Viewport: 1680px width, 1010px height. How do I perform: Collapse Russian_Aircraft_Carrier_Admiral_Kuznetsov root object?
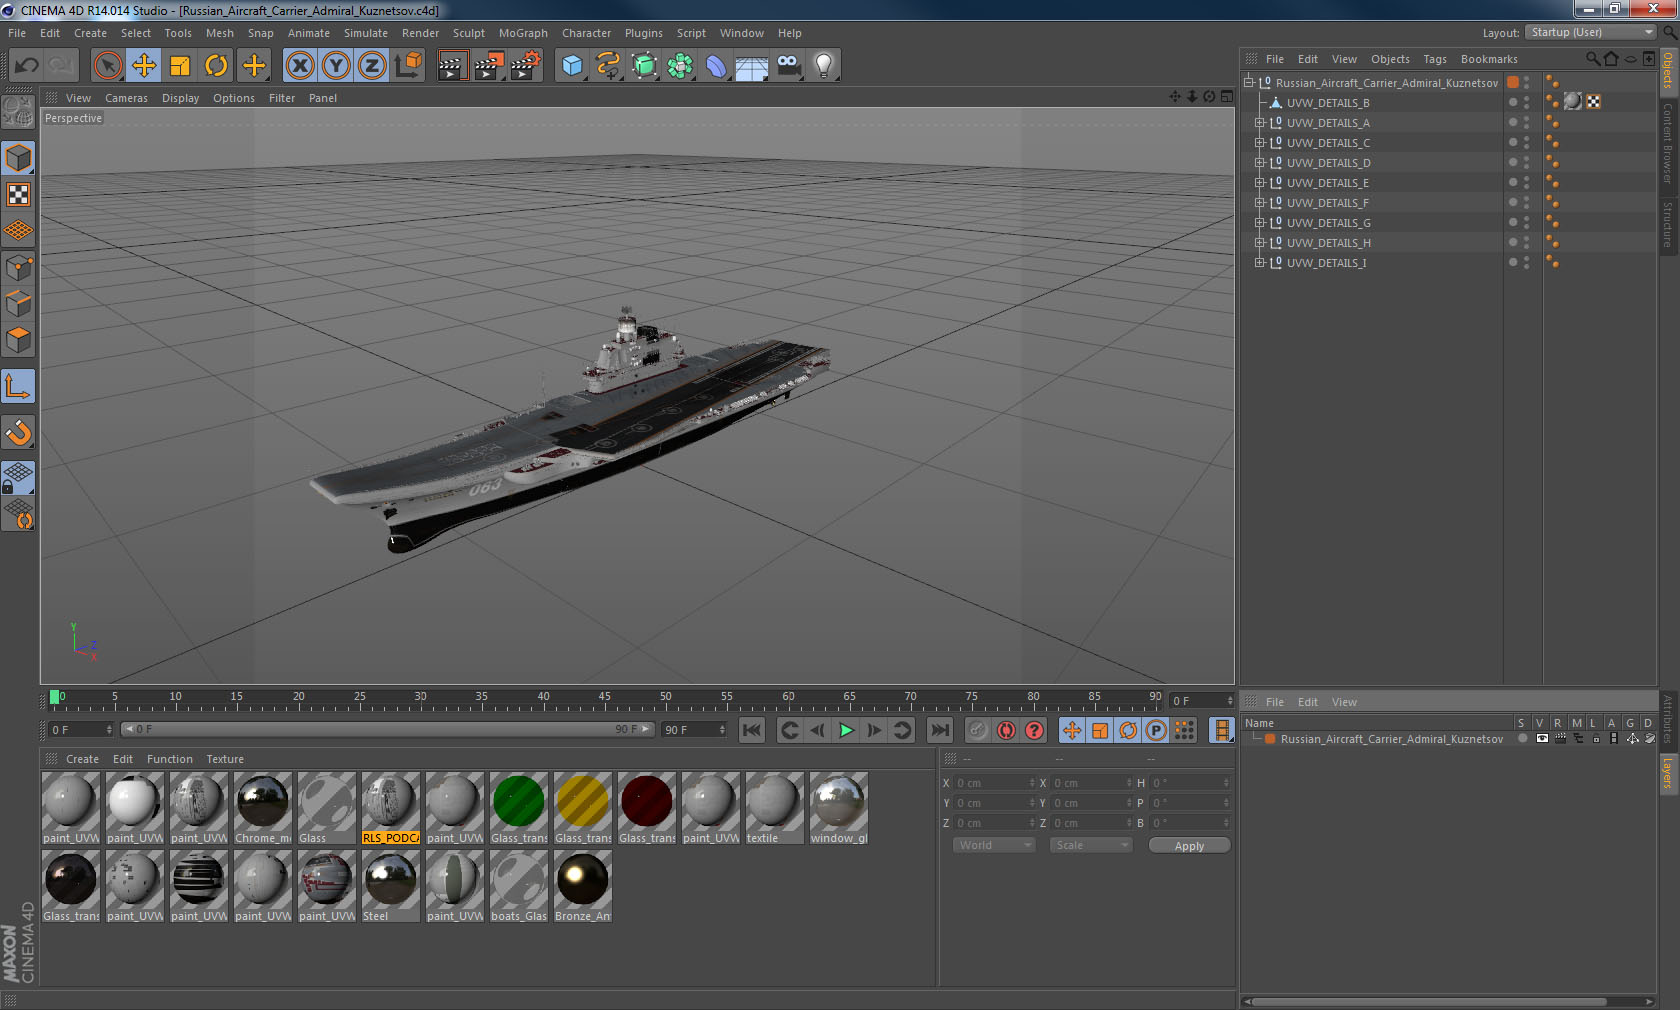(x=1249, y=83)
